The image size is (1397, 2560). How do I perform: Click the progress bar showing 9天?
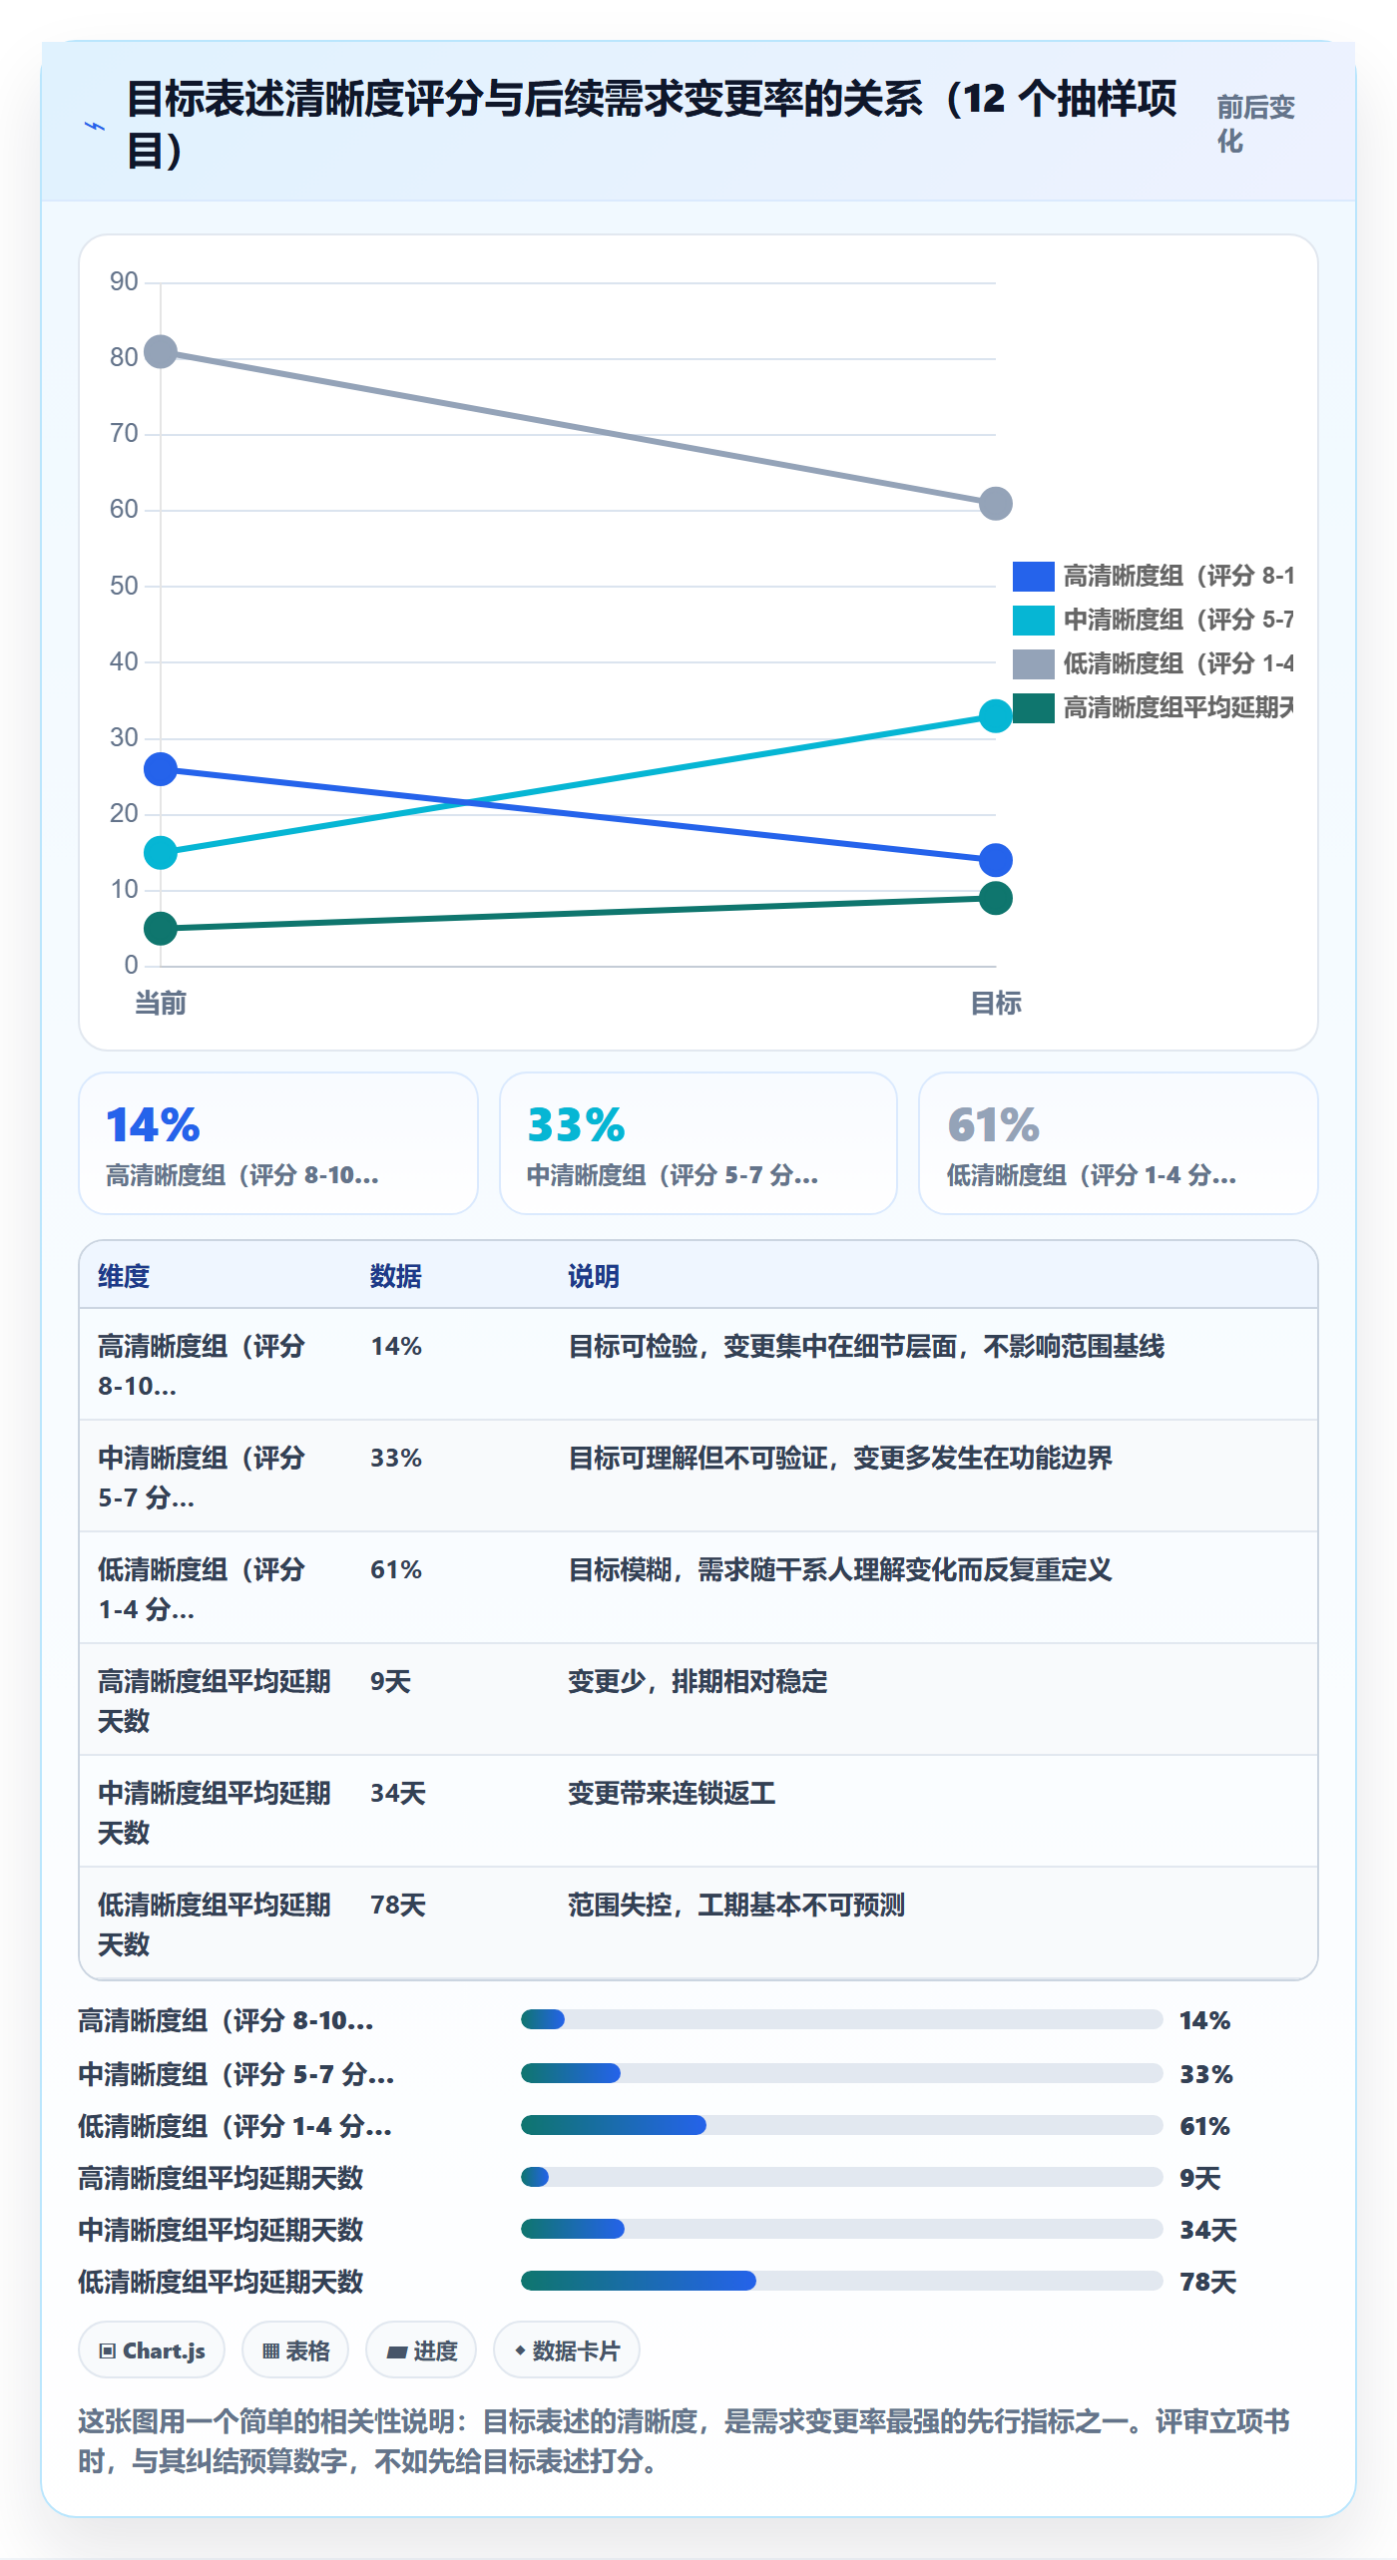point(841,2177)
